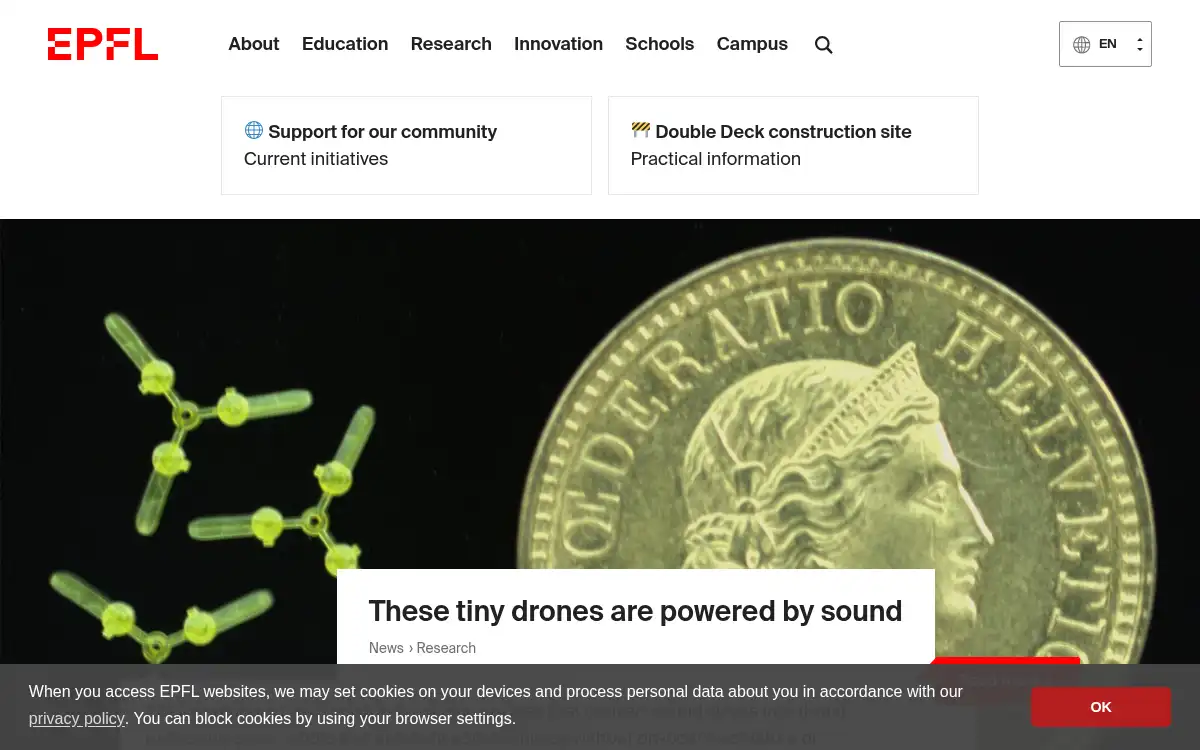Screen dimensions: 1200x750
Task: Open the Schools menu
Action: click(659, 44)
